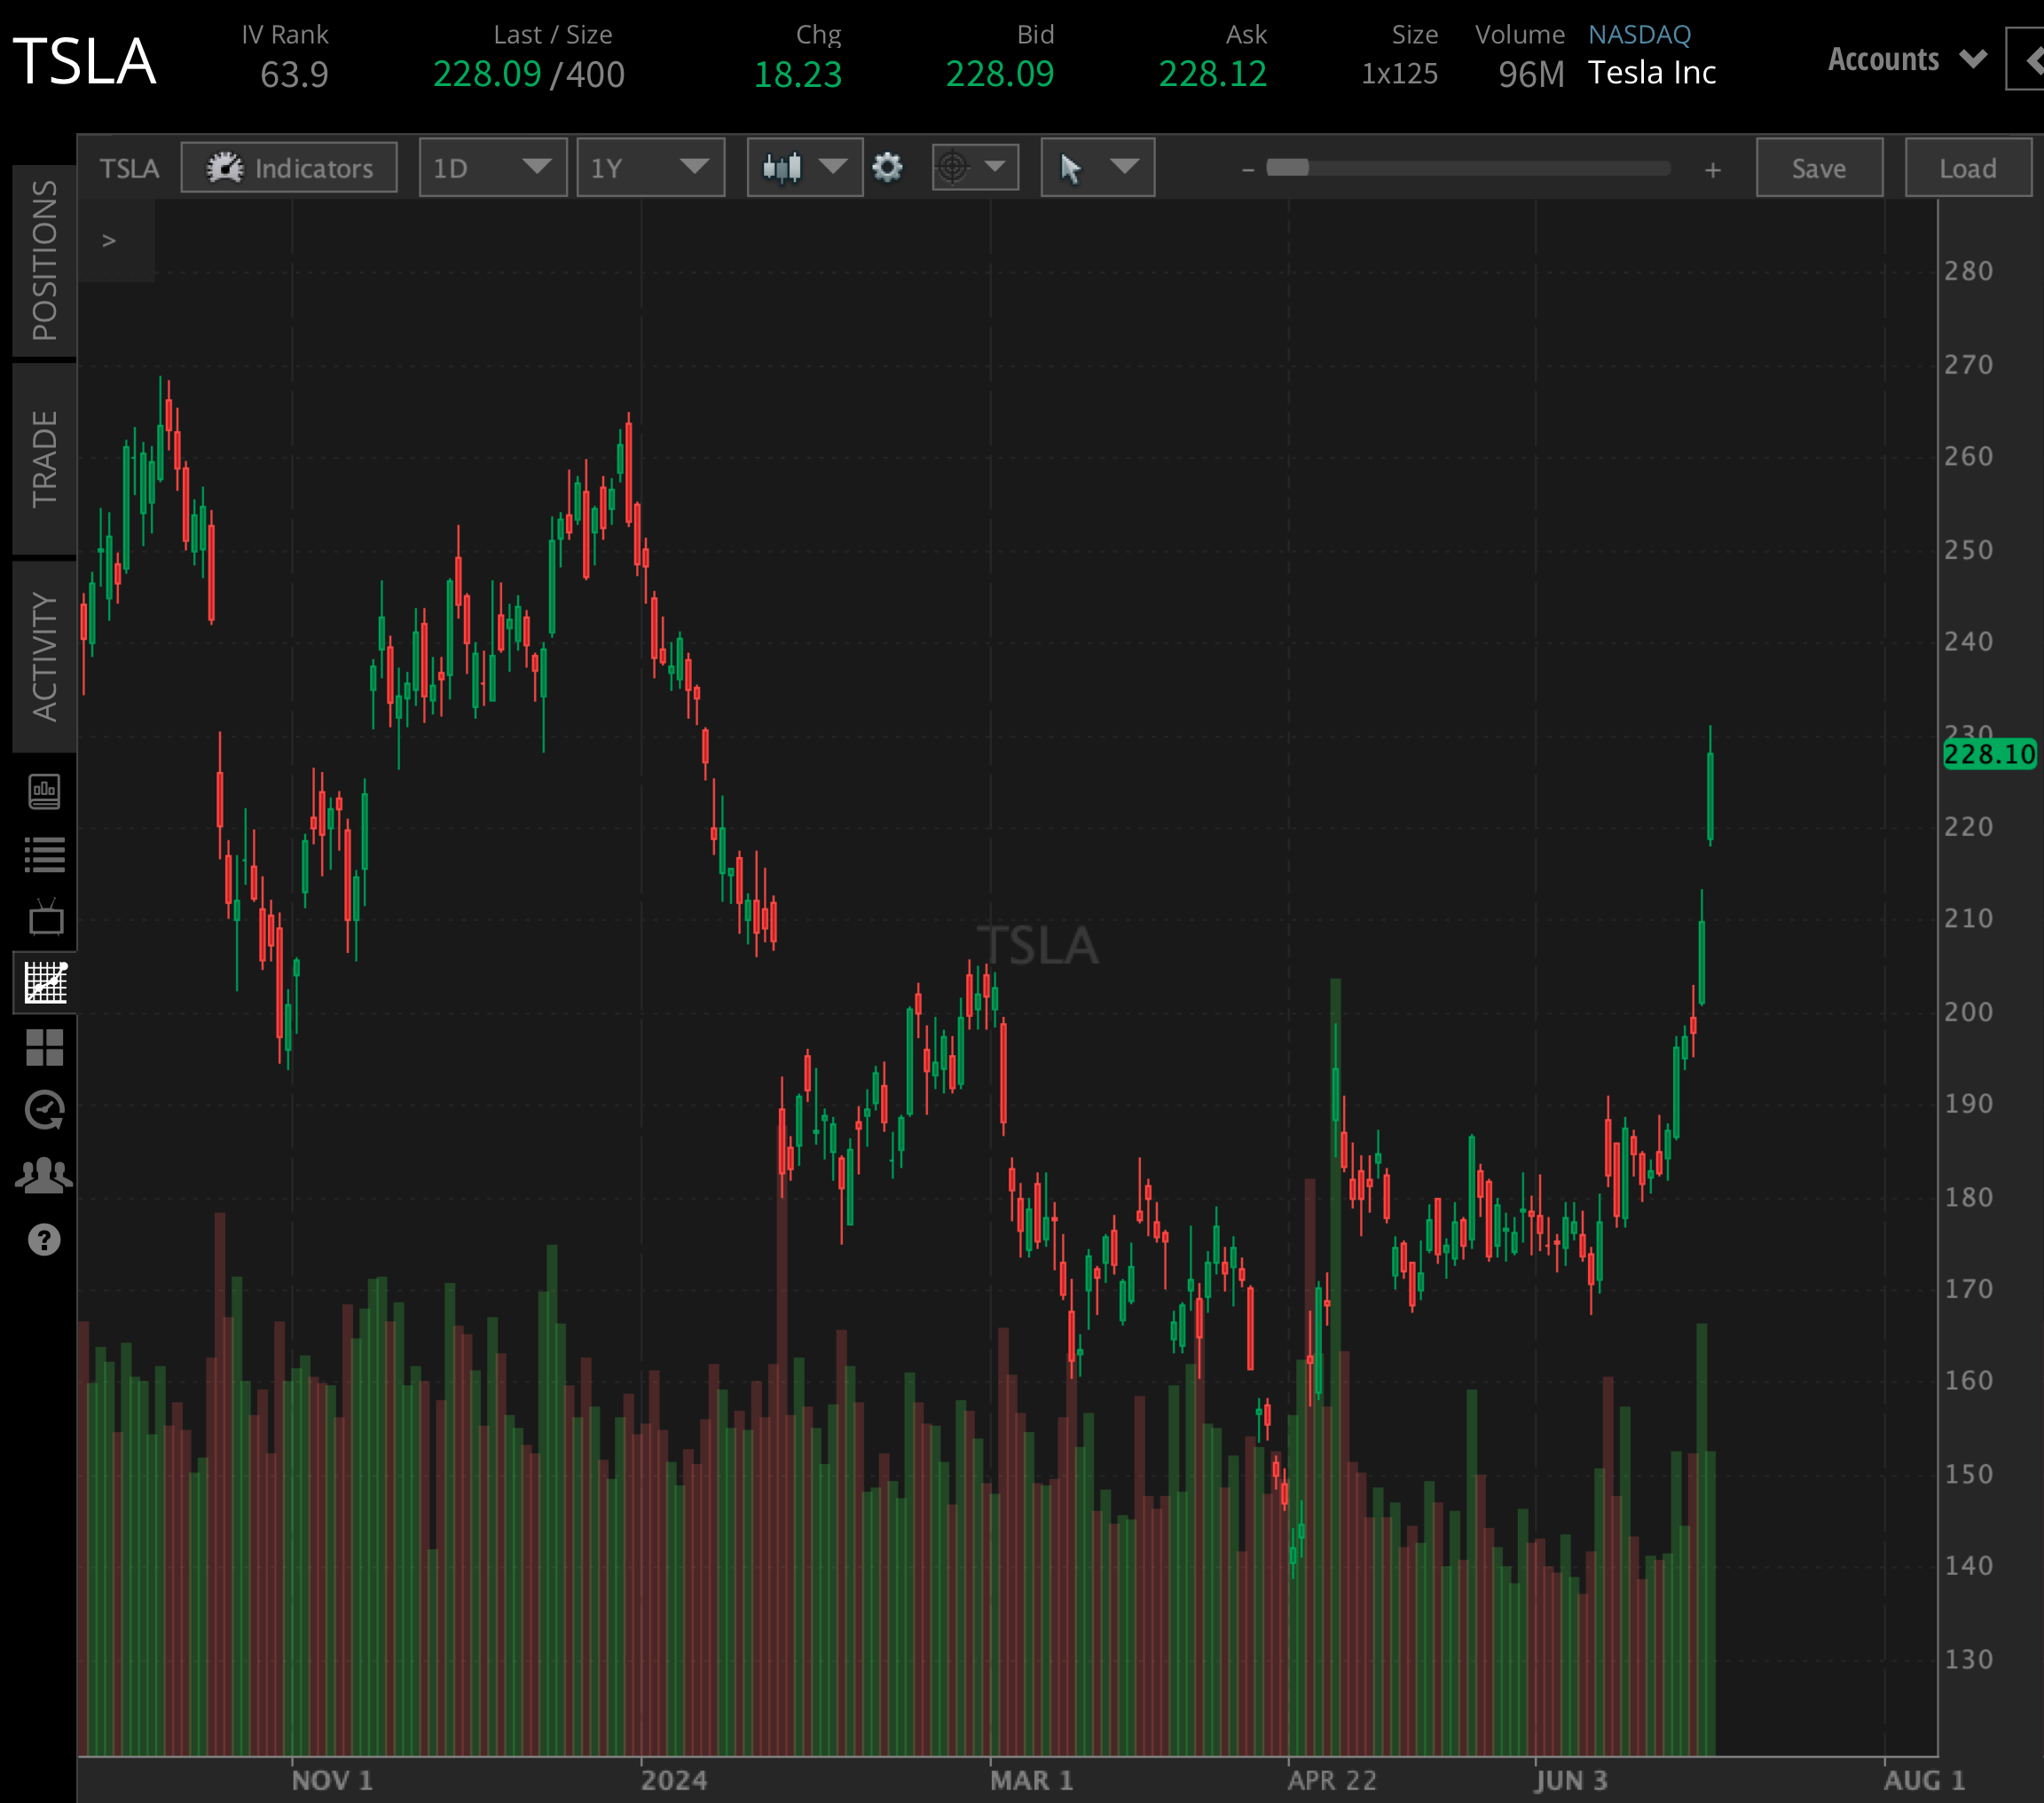Open the chart settings gear
Image resolution: width=2044 pixels, height=1803 pixels.
click(886, 167)
